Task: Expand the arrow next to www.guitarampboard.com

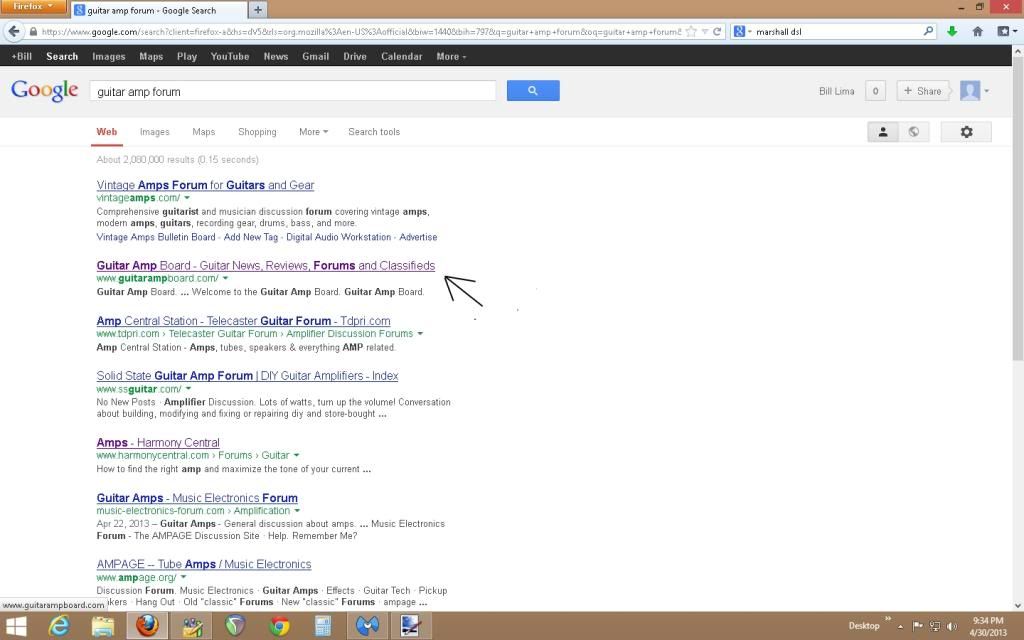Action: (225, 278)
